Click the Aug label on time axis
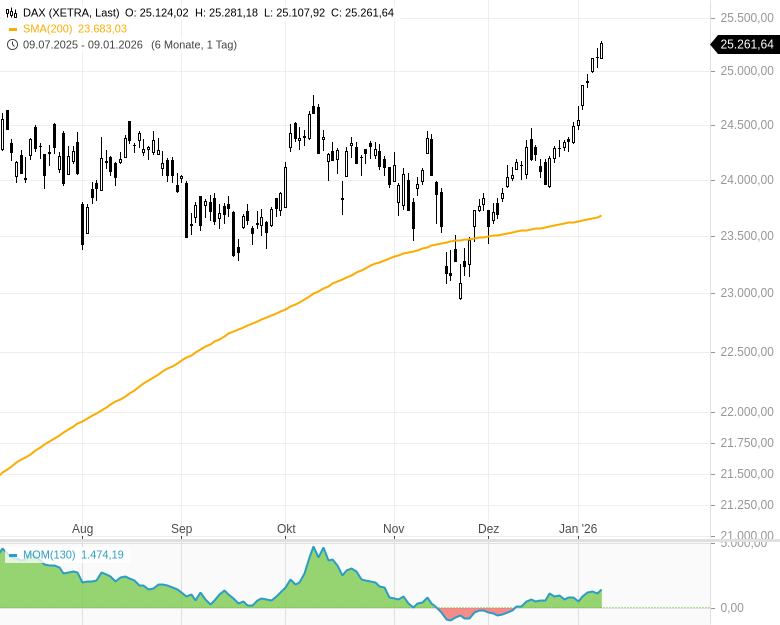Screen dimensions: 780x625 click(83, 528)
